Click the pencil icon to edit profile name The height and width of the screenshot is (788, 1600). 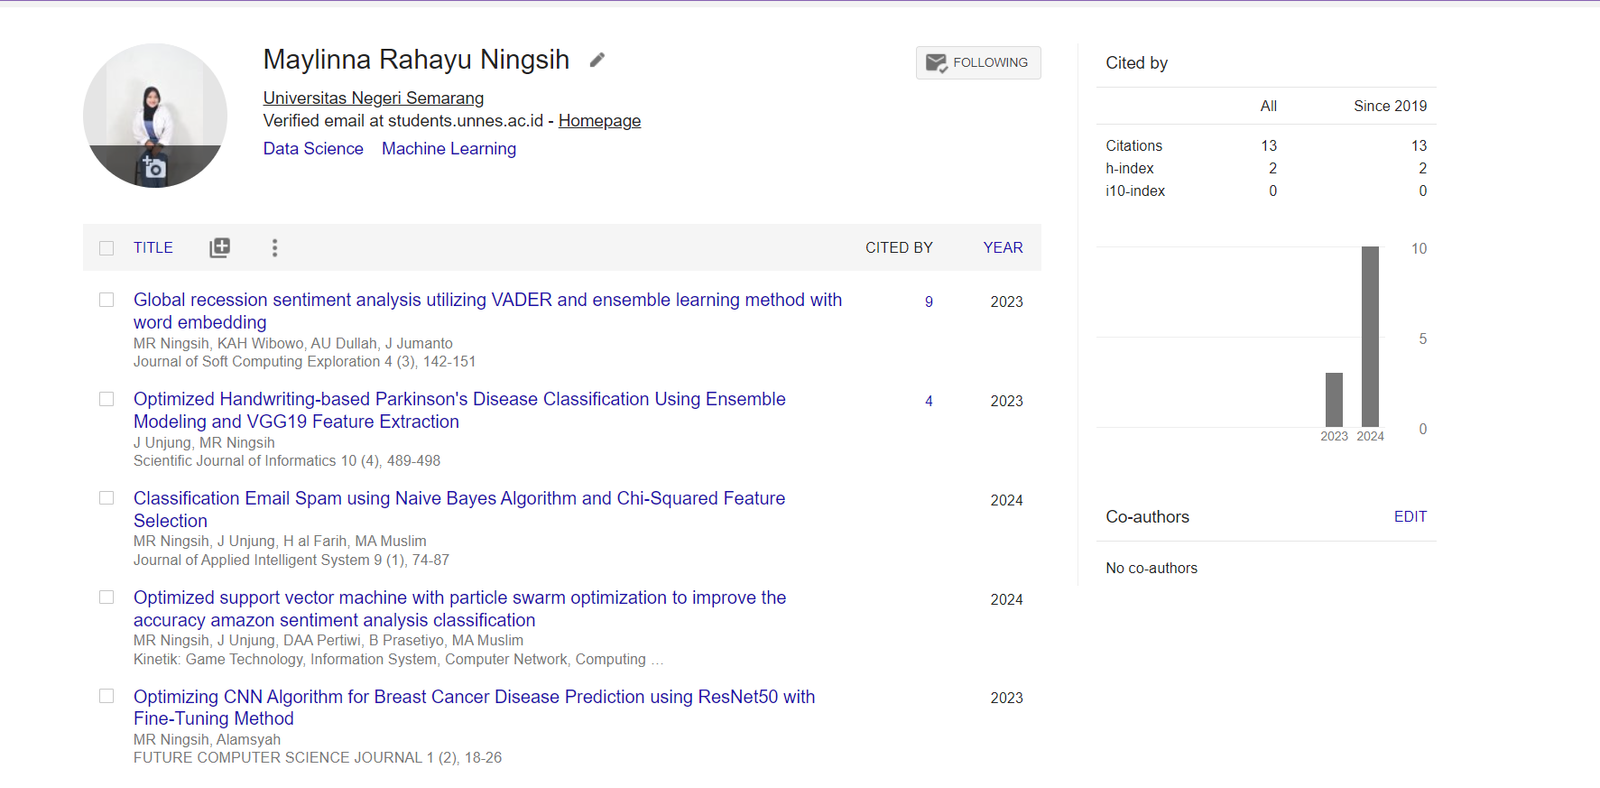[x=597, y=60]
